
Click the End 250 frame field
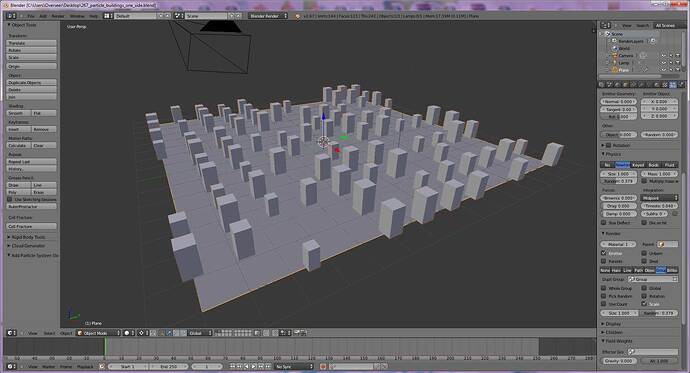169,366
